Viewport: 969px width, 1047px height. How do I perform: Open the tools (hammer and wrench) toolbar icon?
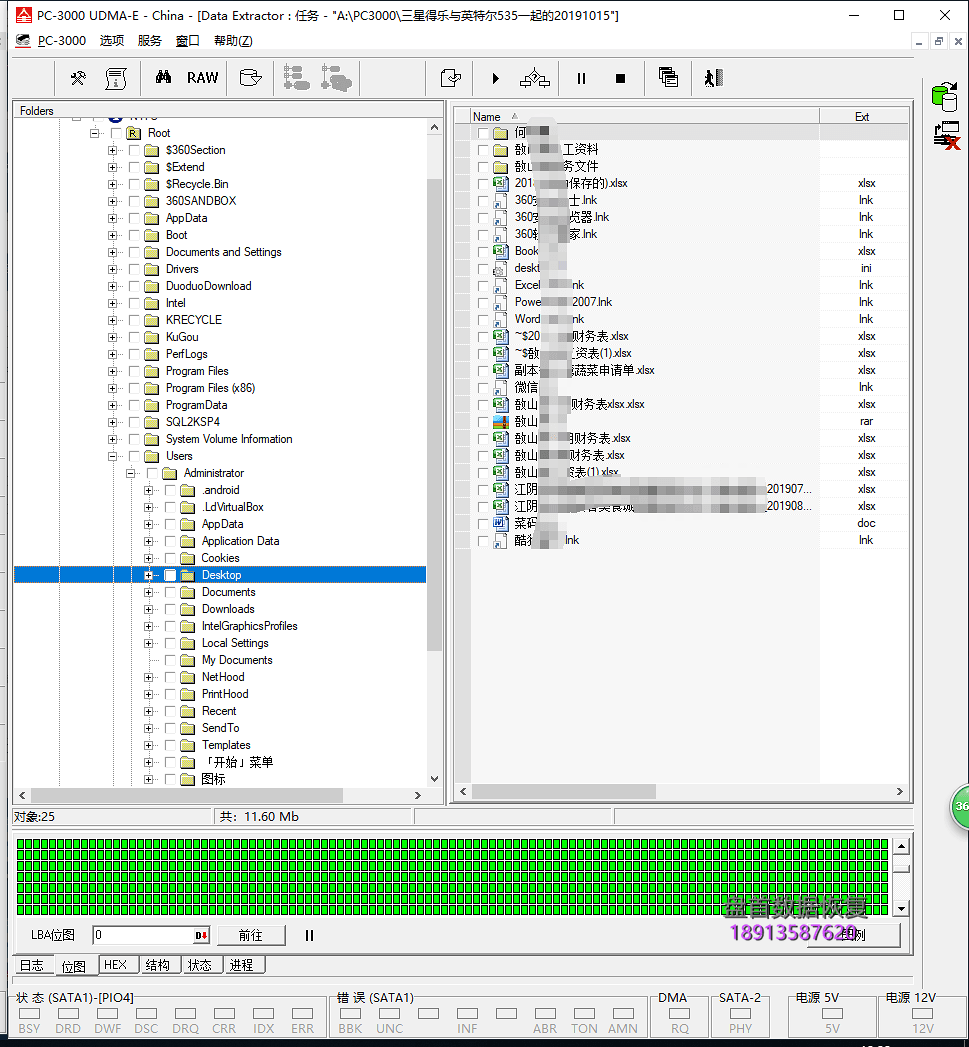pos(78,79)
